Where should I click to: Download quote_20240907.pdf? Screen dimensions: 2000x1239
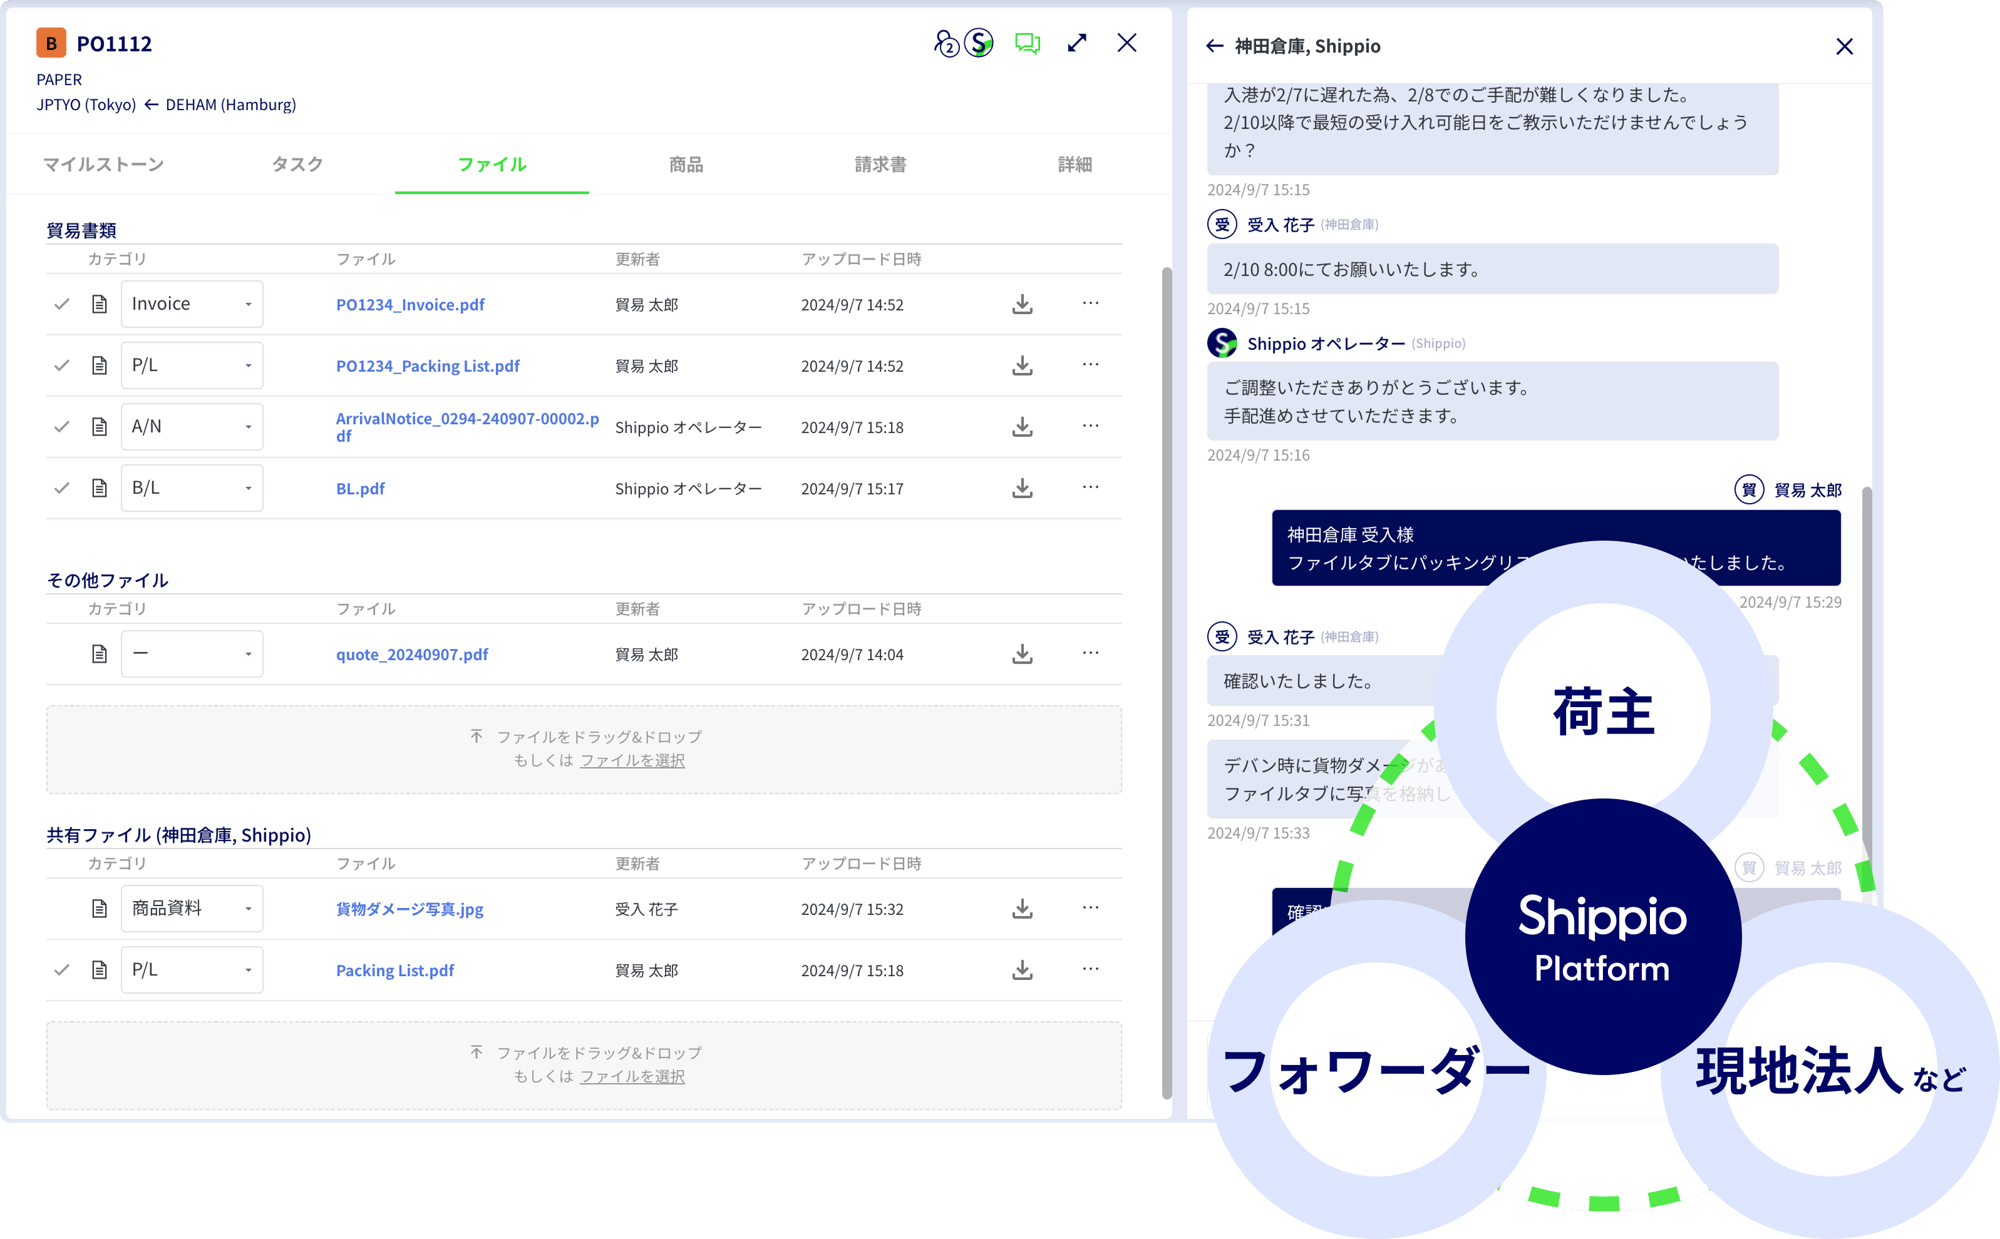click(1022, 654)
